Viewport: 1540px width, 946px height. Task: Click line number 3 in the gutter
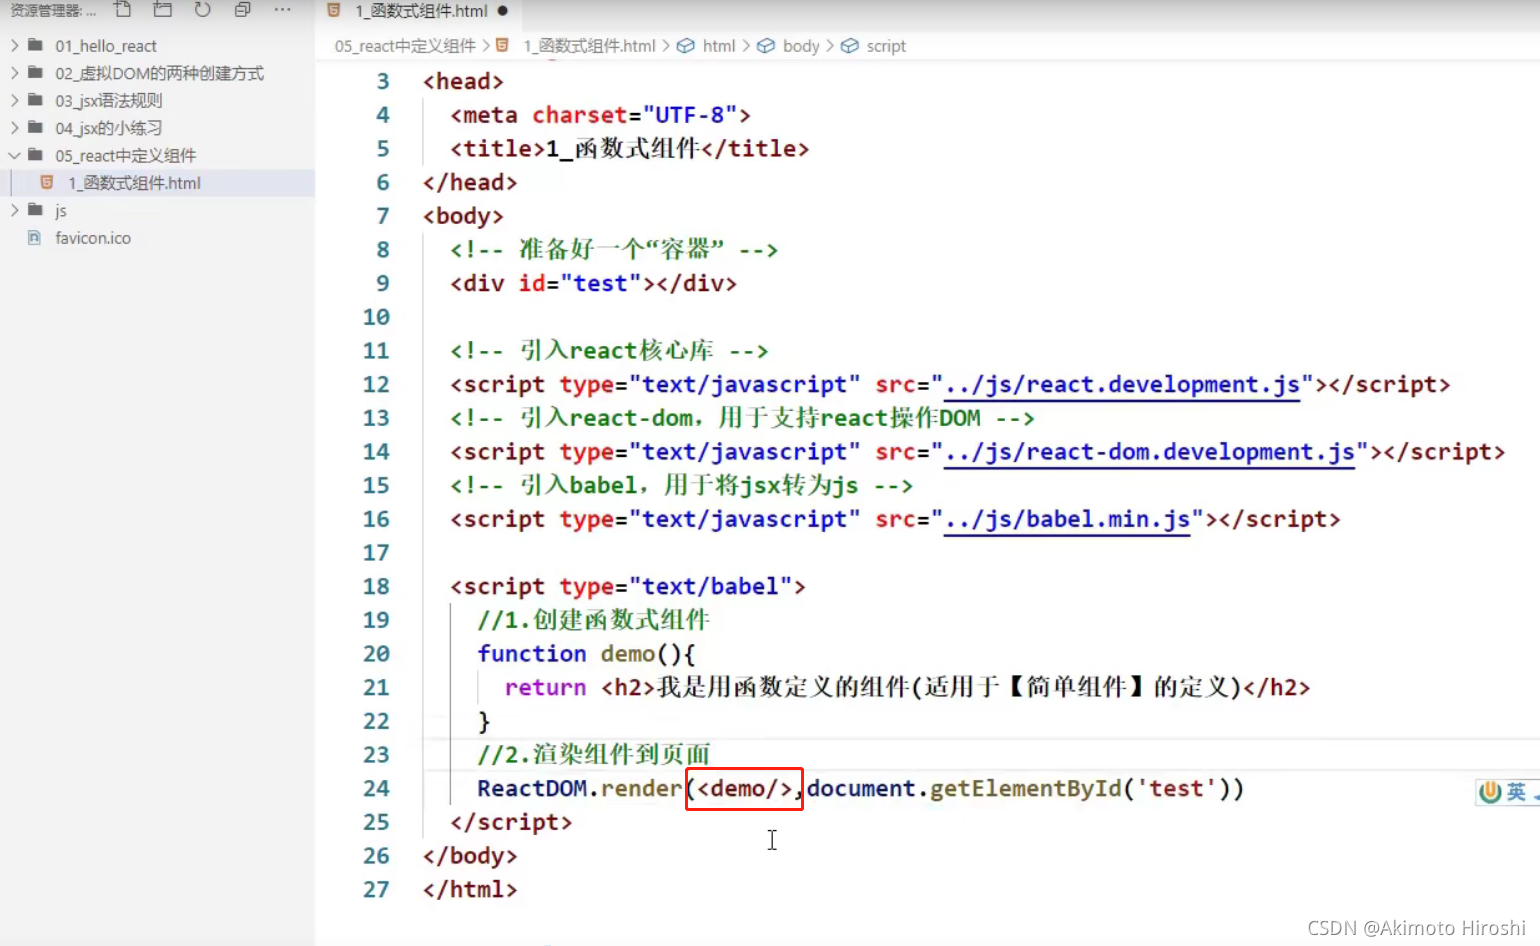(383, 82)
